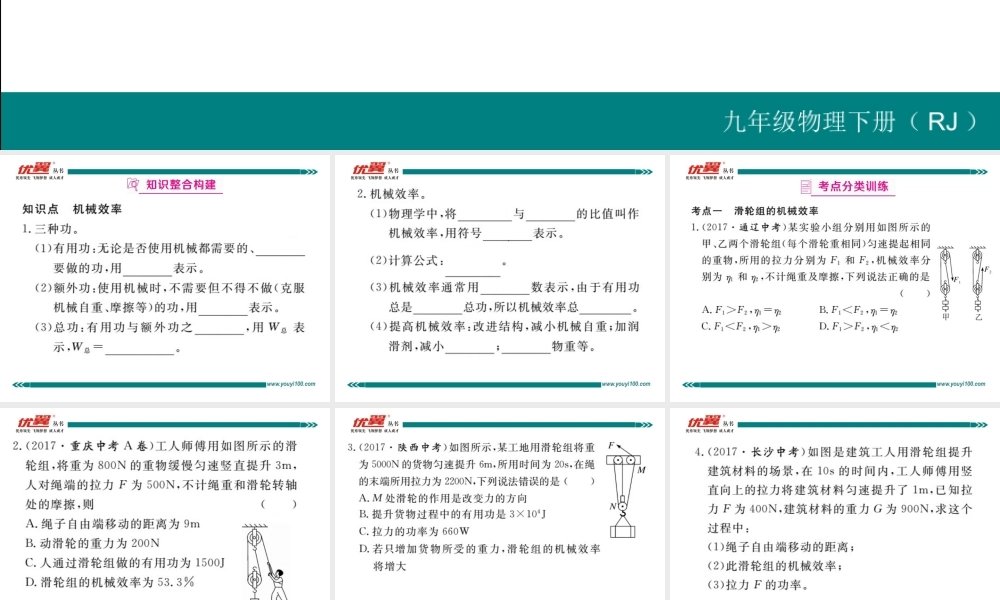Click 优翼 logo on the 重庆中考 slide

pos(33,421)
